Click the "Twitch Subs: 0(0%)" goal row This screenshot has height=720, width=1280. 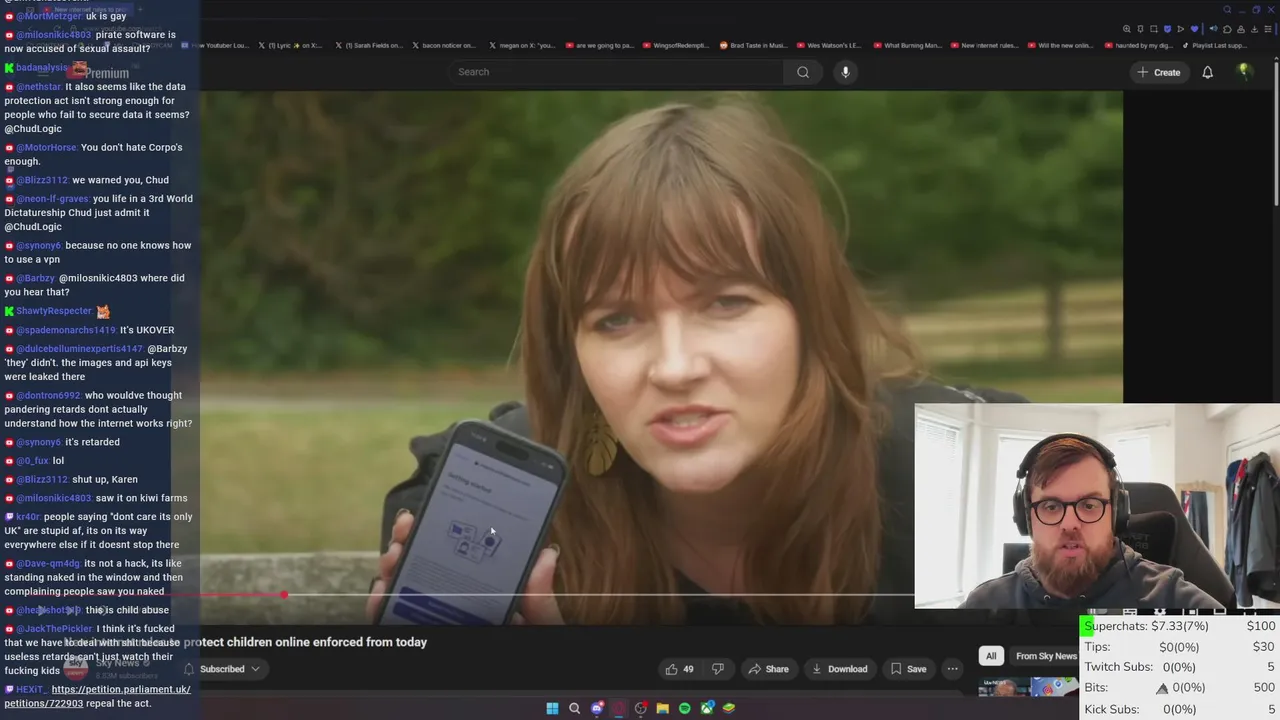coord(1180,667)
